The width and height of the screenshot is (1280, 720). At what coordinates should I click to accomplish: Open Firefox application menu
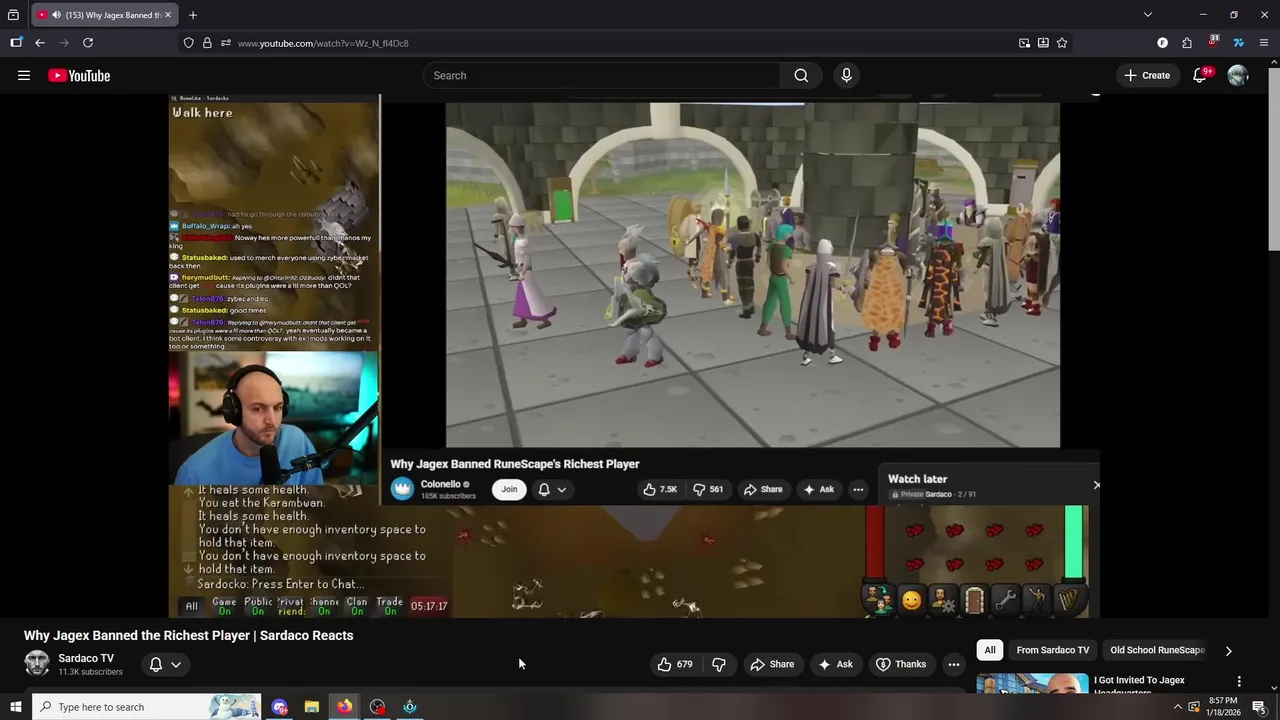[1264, 43]
